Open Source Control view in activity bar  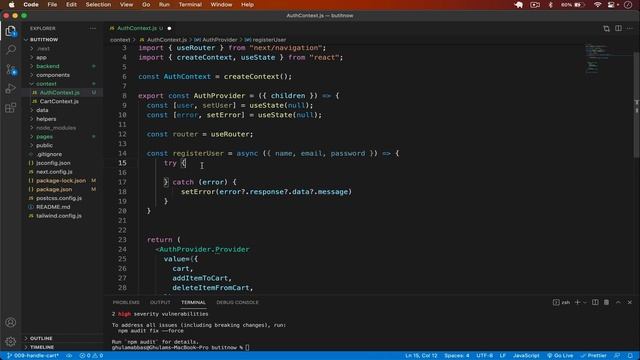point(11,69)
